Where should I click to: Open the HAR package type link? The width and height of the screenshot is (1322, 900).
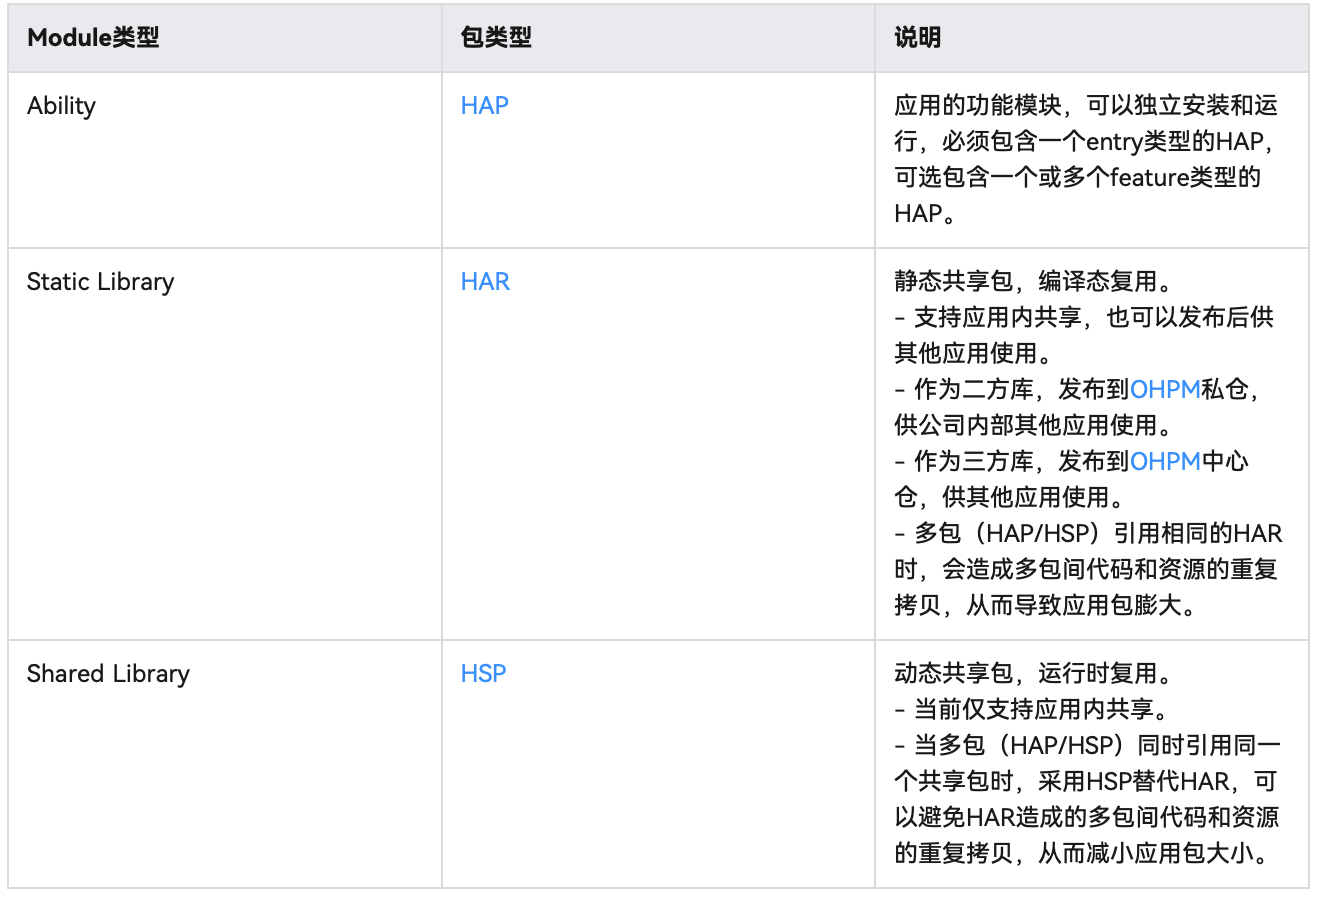485,283
